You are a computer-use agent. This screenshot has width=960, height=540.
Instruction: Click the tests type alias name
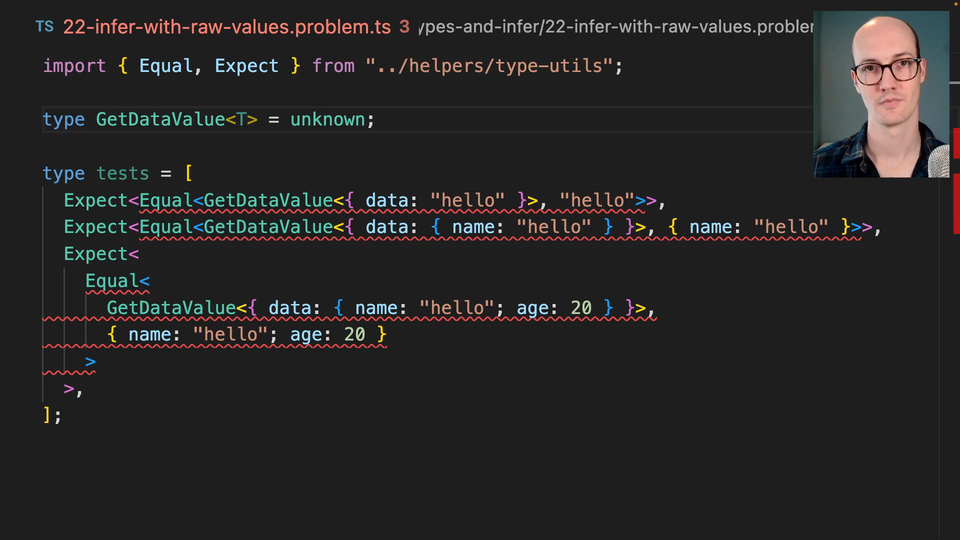pyautogui.click(x=123, y=174)
